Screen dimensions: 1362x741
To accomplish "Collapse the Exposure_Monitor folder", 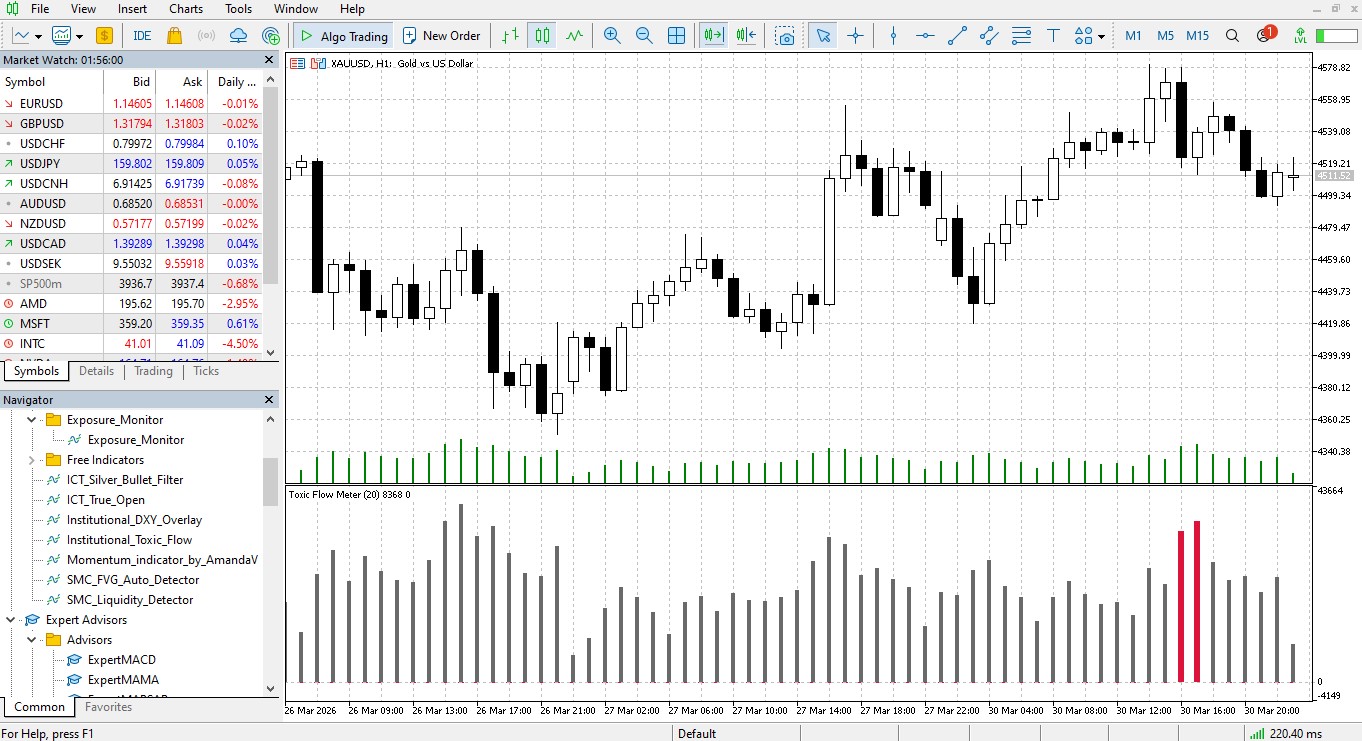I will coord(31,420).
